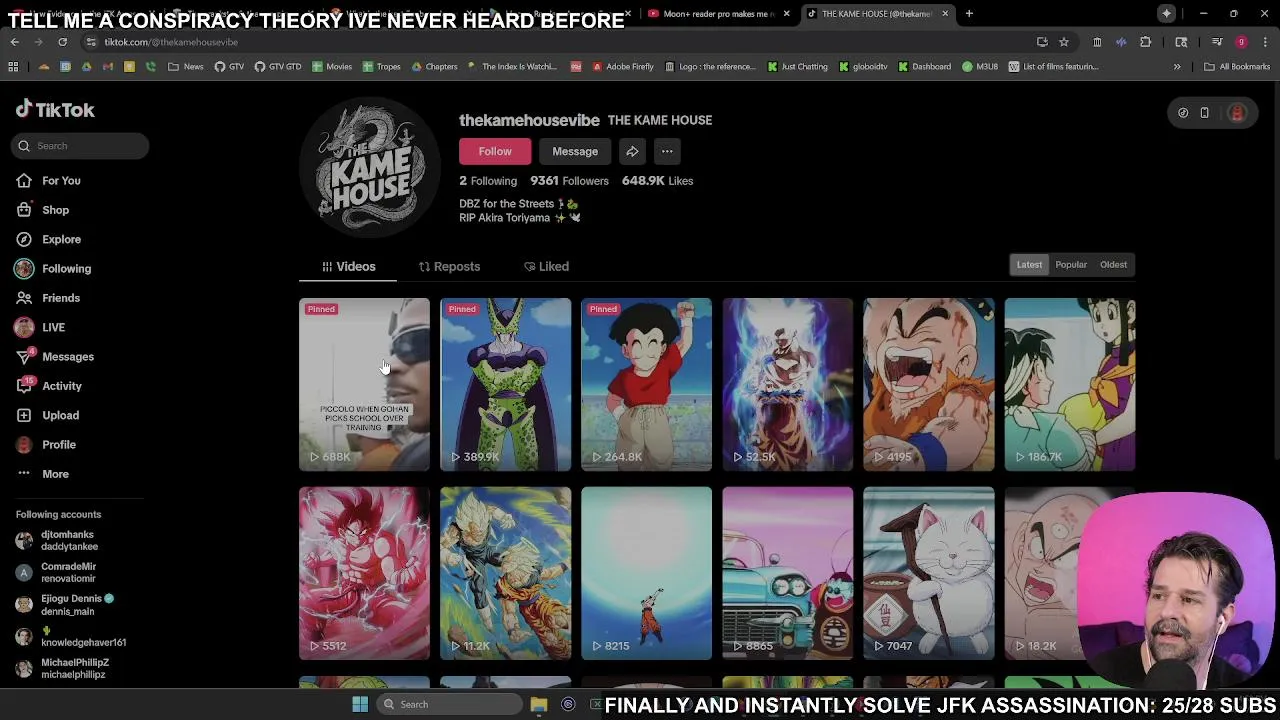Image resolution: width=1280 pixels, height=720 pixels.
Task: Bookmark this page with the star icon
Action: pyautogui.click(x=1064, y=42)
